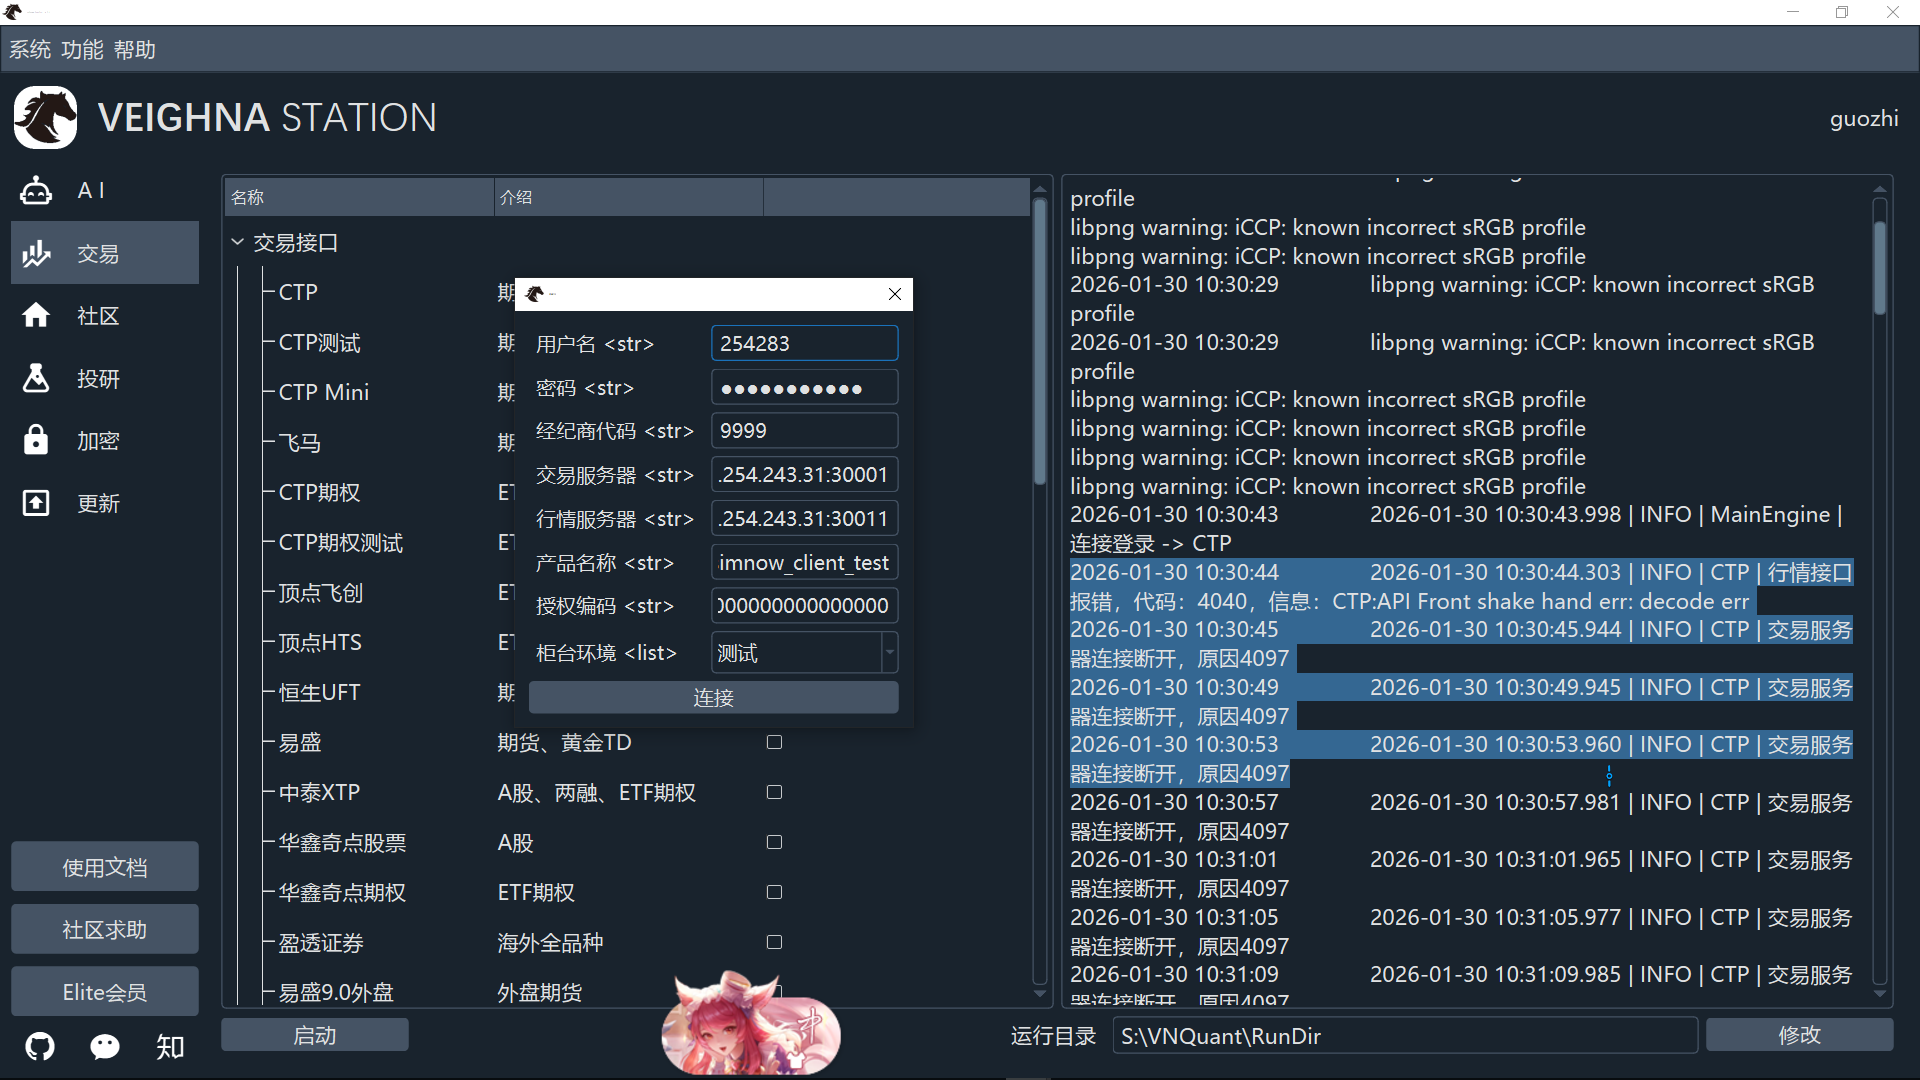Open the GitHub icon at bottom left
The width and height of the screenshot is (1920, 1080).
click(x=40, y=1046)
